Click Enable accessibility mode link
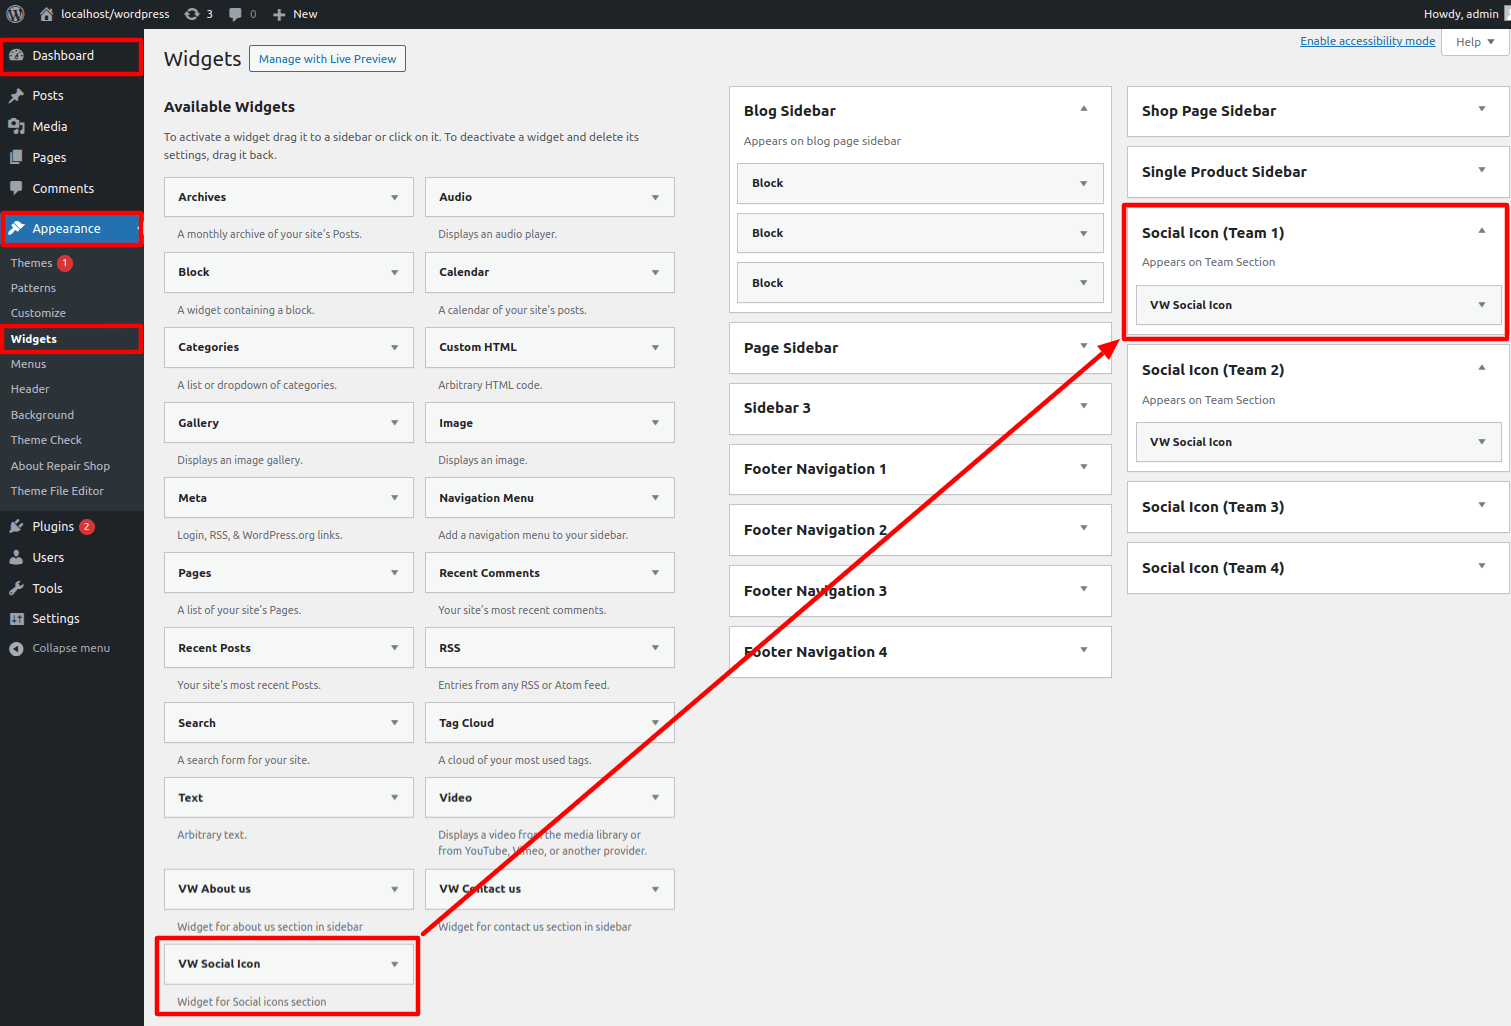The width and height of the screenshot is (1511, 1026). pyautogui.click(x=1367, y=41)
